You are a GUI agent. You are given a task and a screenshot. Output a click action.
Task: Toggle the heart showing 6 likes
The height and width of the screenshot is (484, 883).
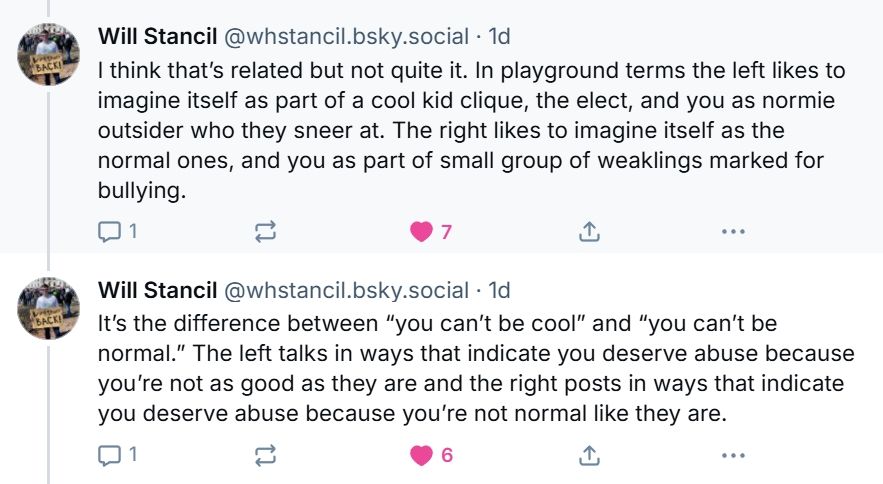(421, 455)
